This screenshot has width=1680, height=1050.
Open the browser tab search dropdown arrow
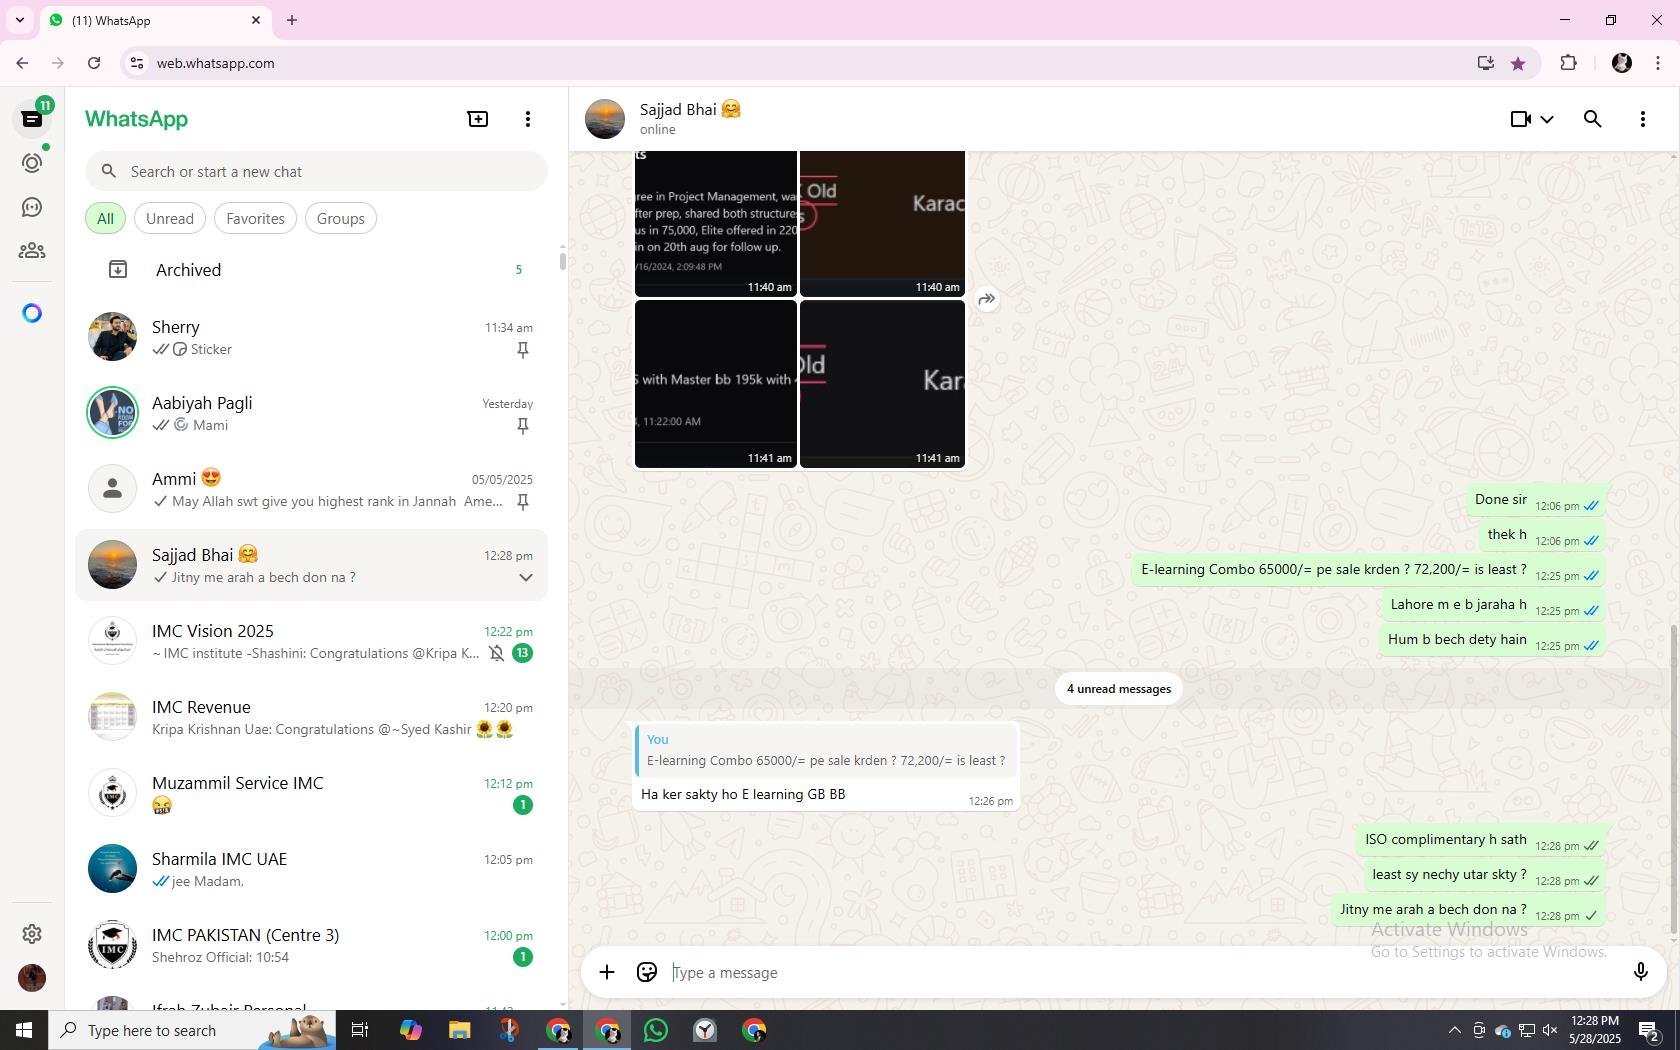pyautogui.click(x=19, y=20)
